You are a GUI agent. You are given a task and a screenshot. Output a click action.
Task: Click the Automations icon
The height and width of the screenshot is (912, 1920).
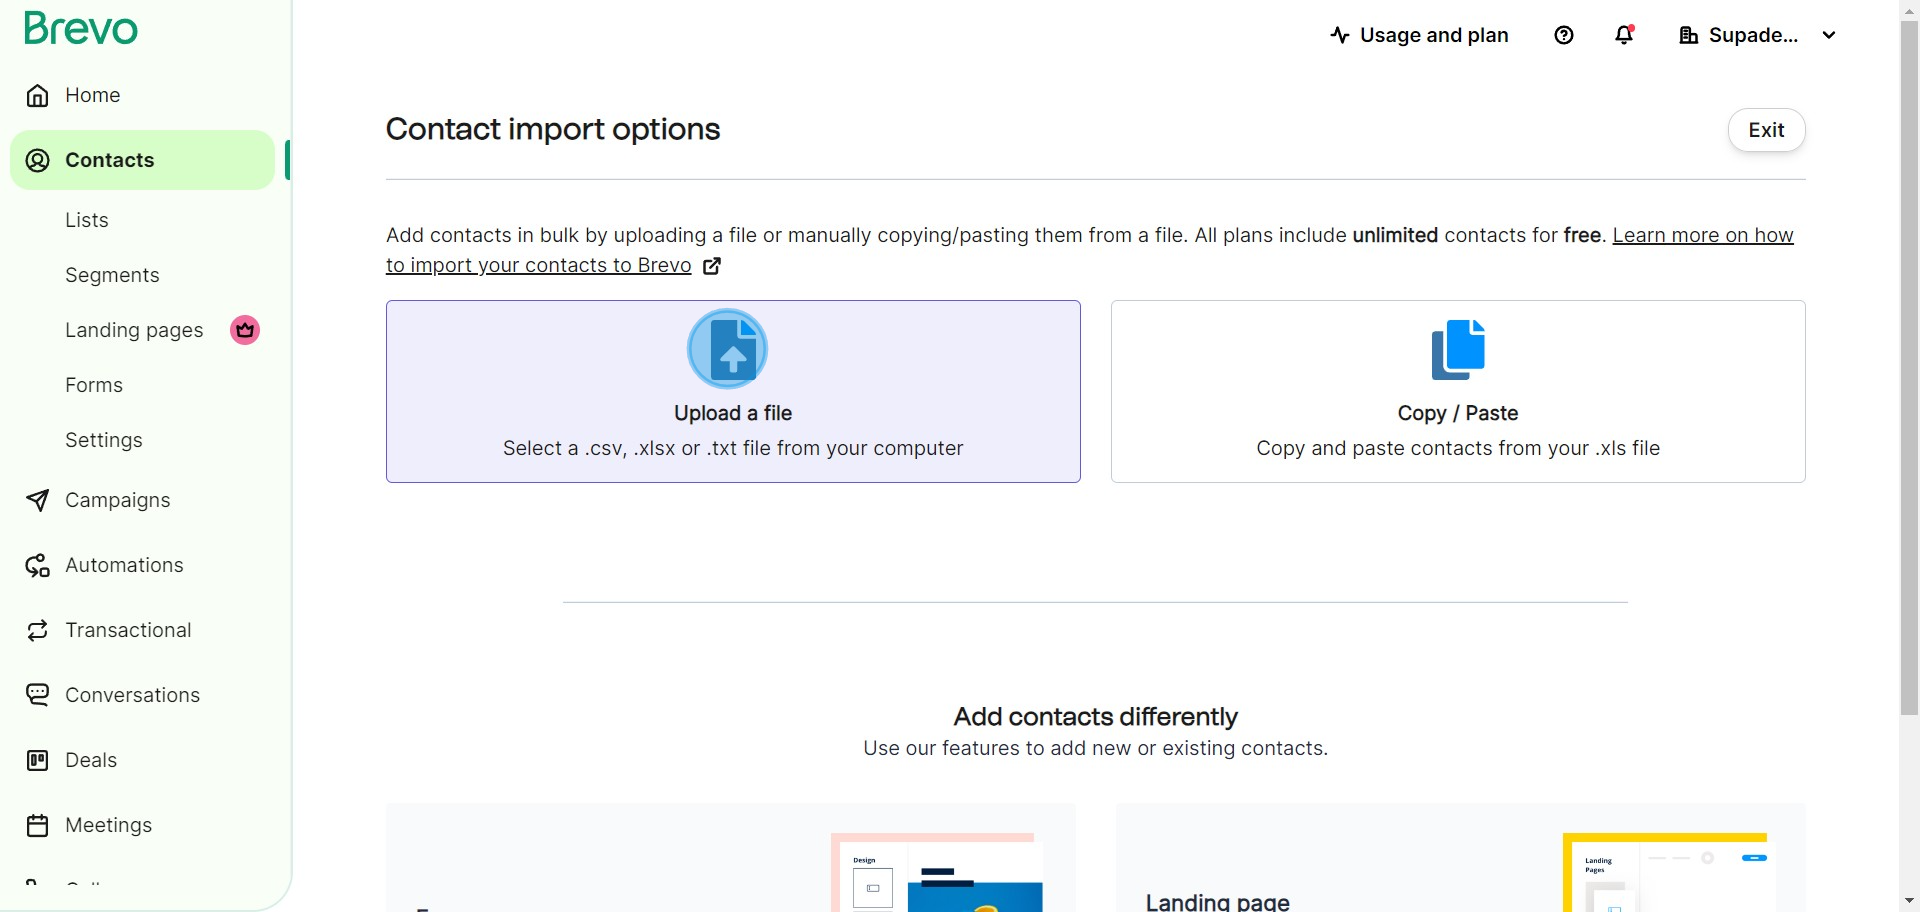[x=38, y=566]
